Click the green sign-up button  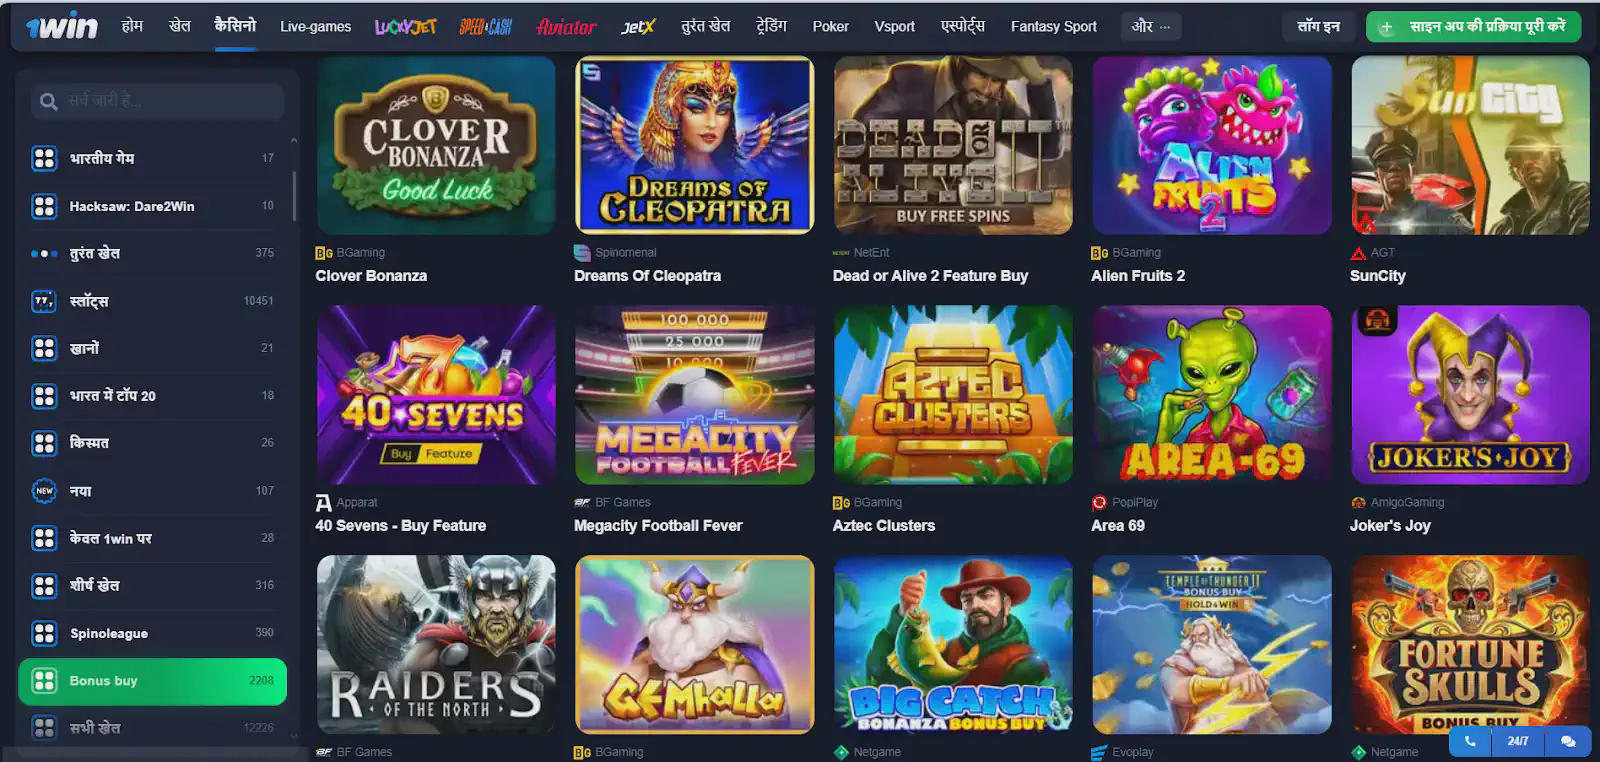[1474, 27]
